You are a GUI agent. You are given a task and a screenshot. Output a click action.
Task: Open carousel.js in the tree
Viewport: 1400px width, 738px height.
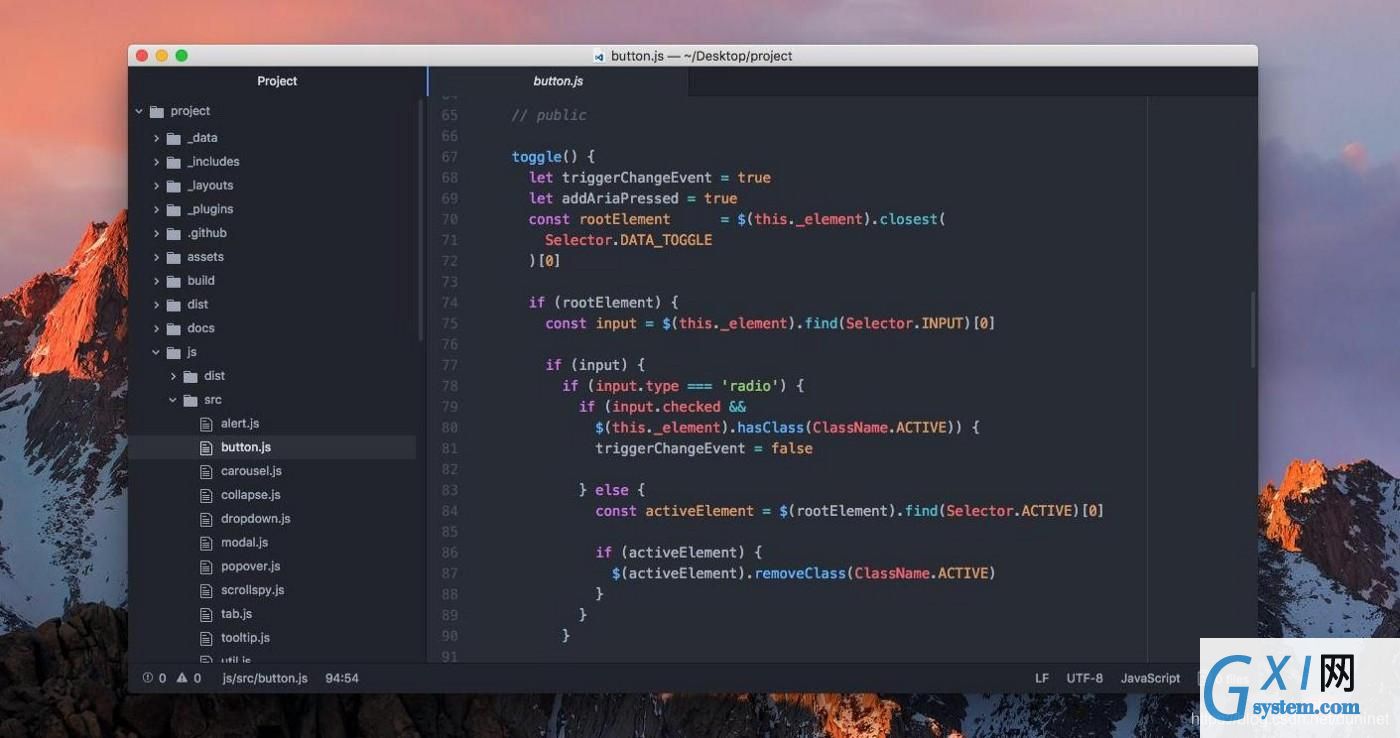pyautogui.click(x=251, y=471)
